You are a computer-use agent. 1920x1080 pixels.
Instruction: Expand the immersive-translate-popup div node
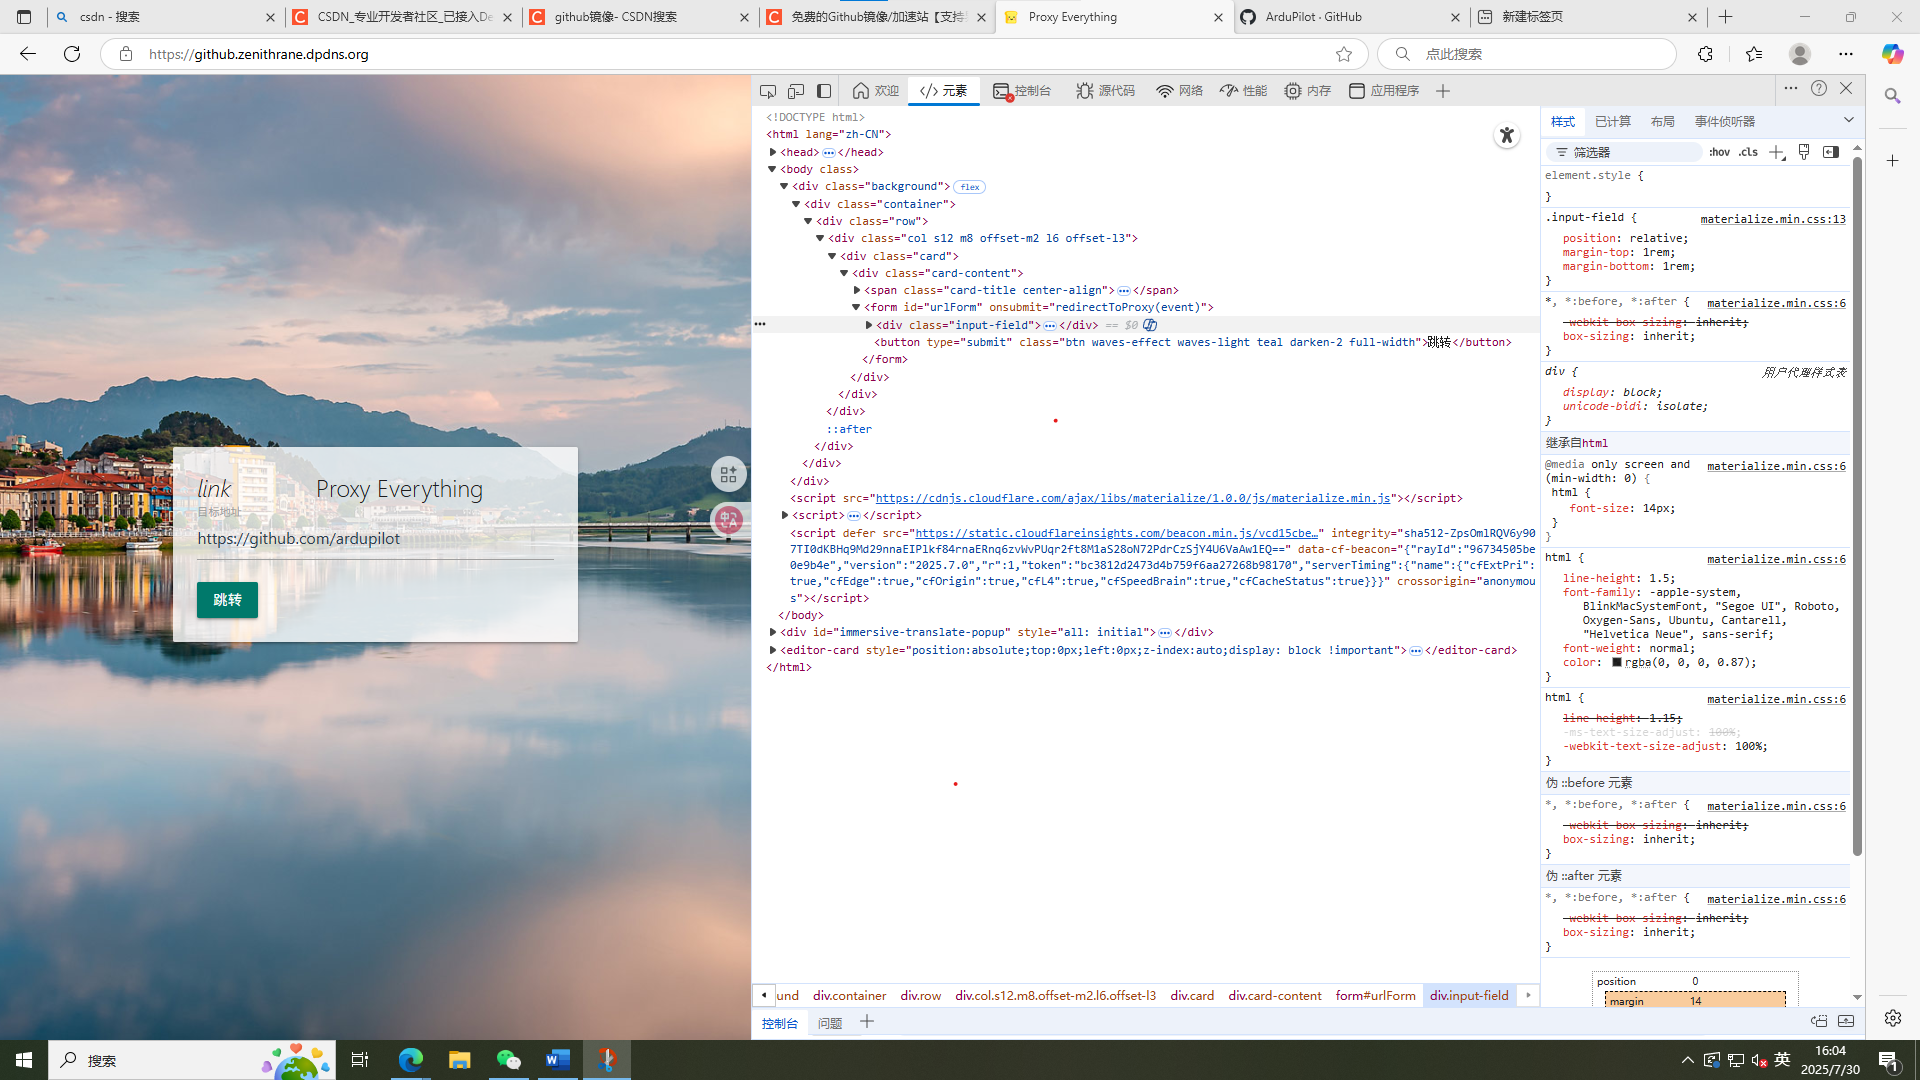tap(773, 632)
